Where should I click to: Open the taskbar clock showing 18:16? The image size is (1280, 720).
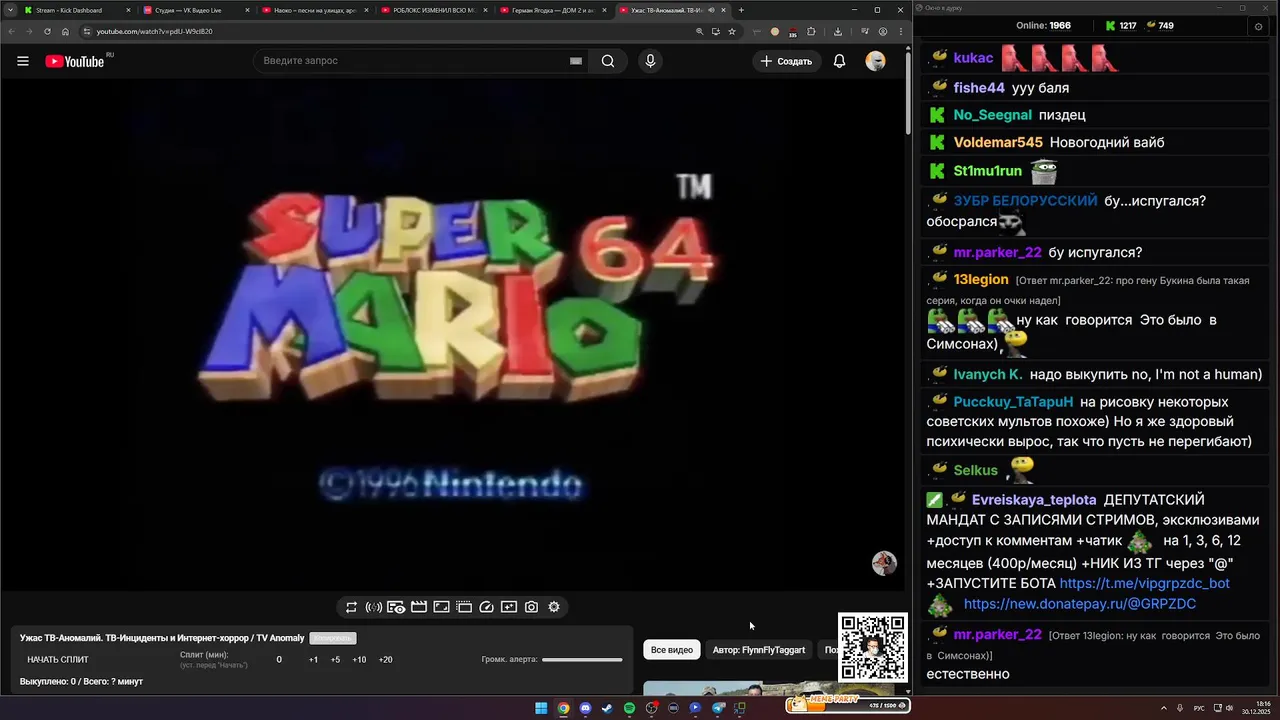click(x=1255, y=708)
